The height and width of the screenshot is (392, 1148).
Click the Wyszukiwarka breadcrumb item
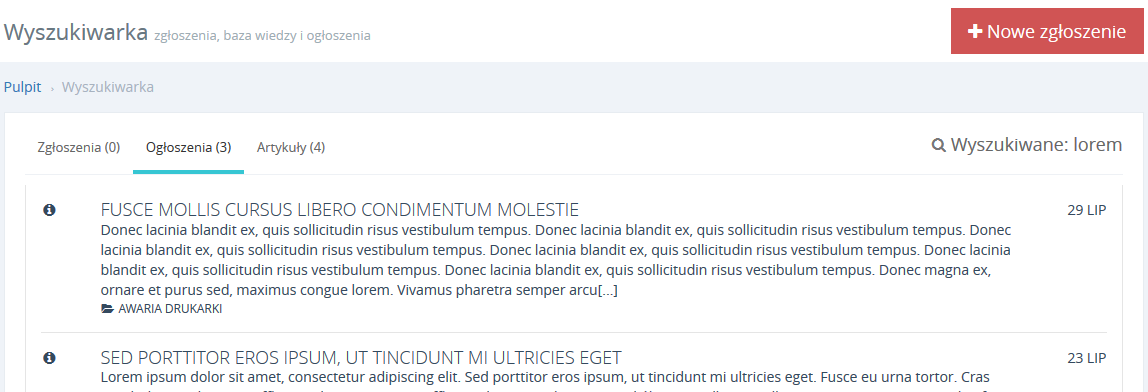[108, 87]
